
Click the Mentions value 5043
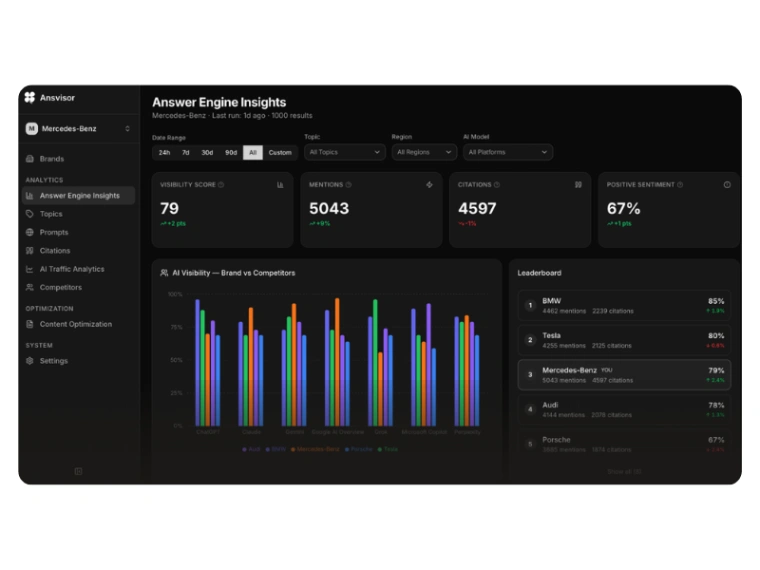[x=329, y=208]
